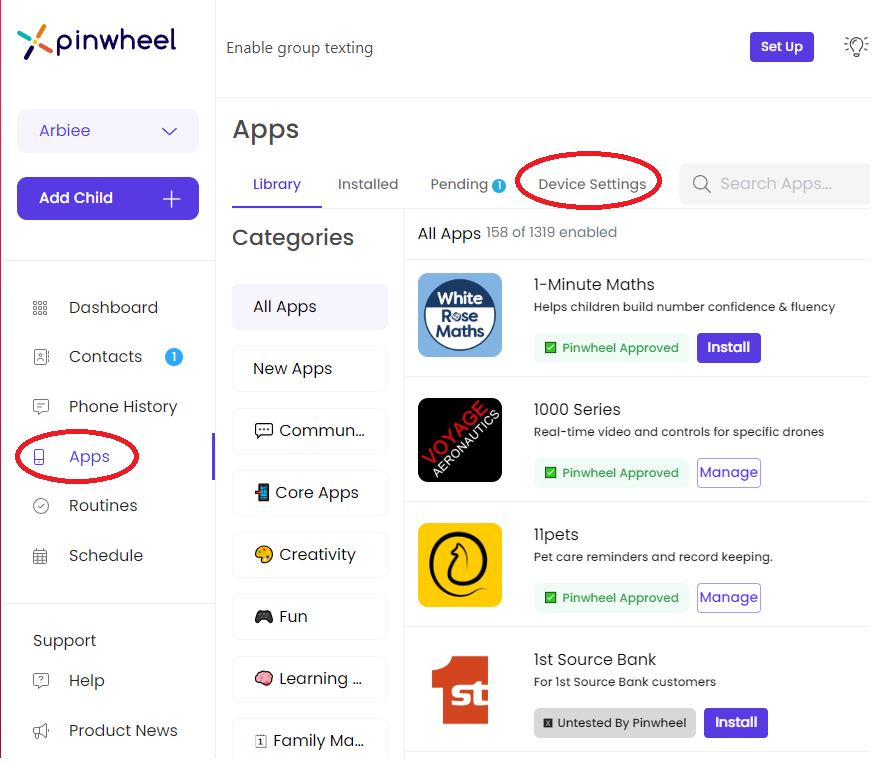The height and width of the screenshot is (764, 878).
Task: Click the Set Up button
Action: 781,46
